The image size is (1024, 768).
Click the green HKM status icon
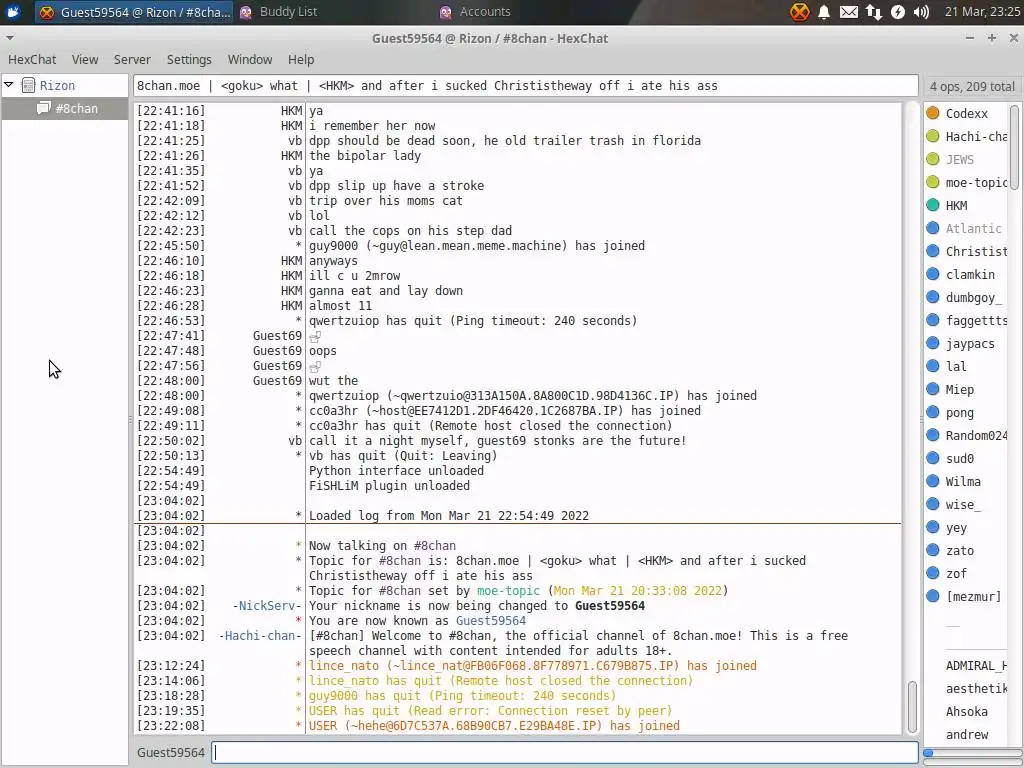[x=933, y=205]
